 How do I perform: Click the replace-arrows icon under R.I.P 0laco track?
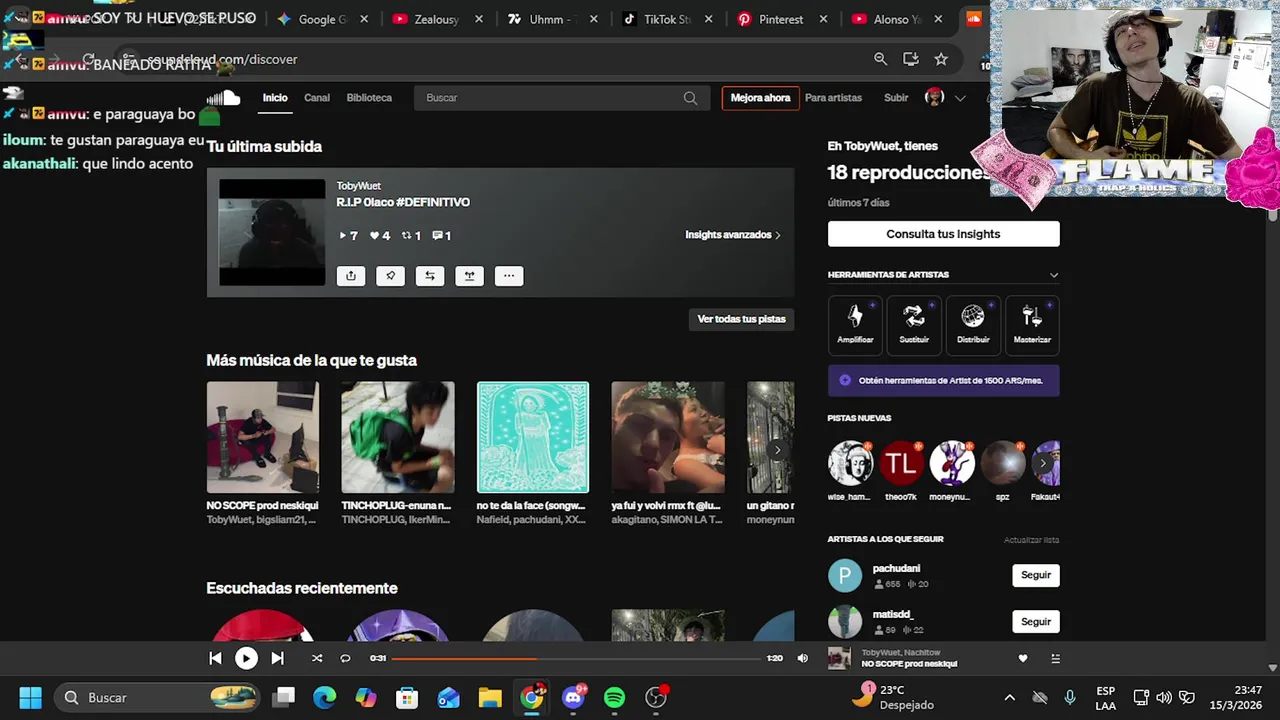430,276
